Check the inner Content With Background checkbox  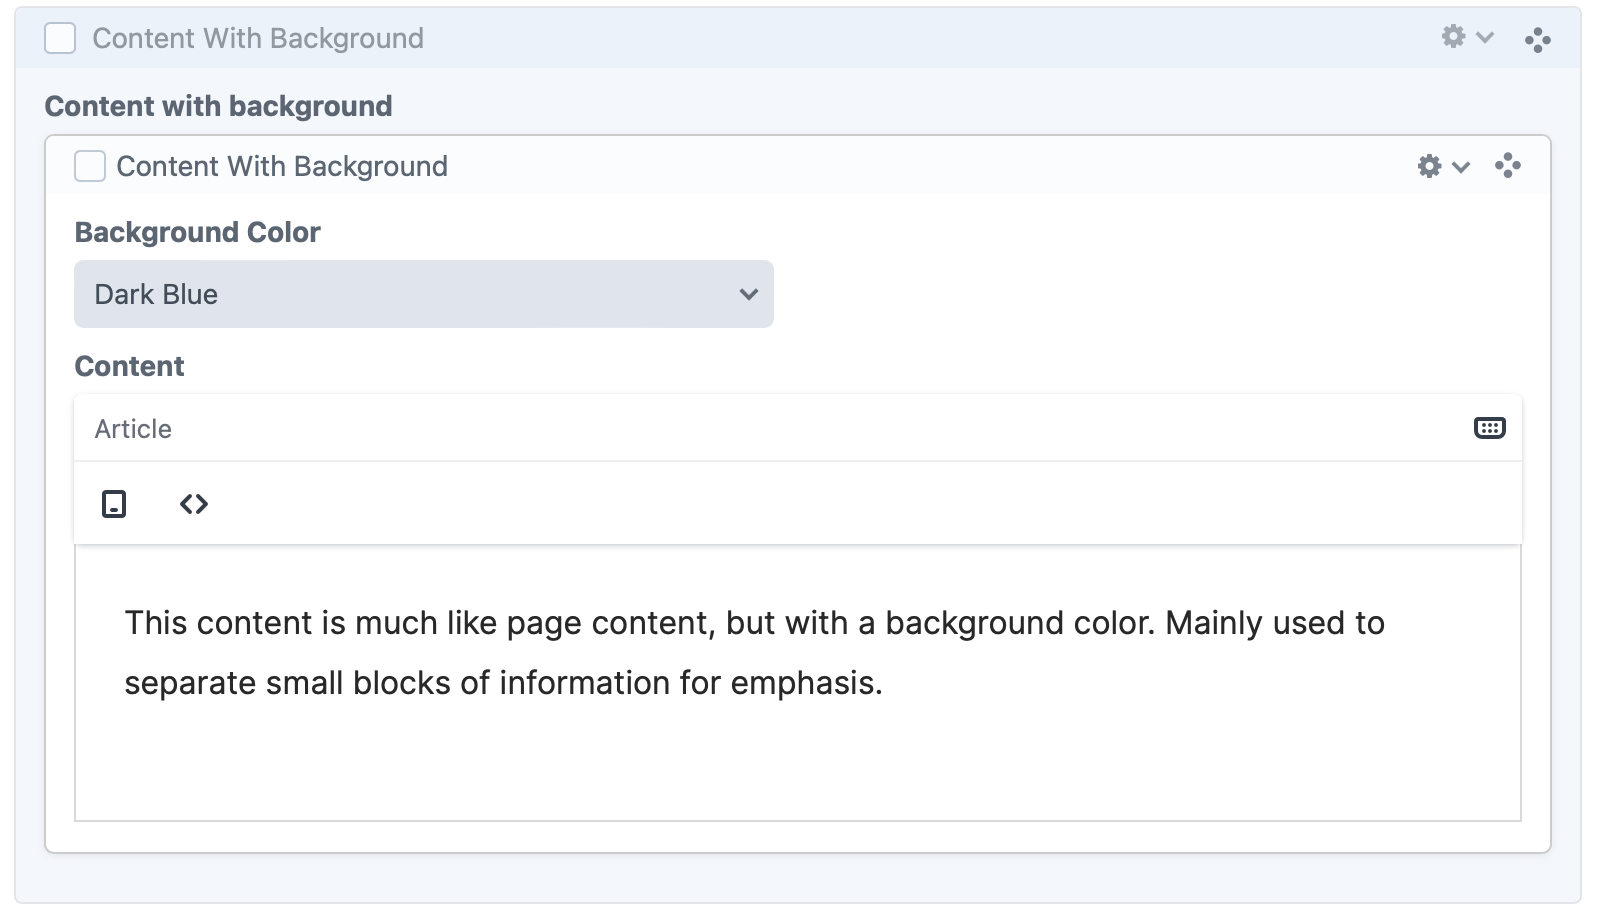[x=90, y=166]
